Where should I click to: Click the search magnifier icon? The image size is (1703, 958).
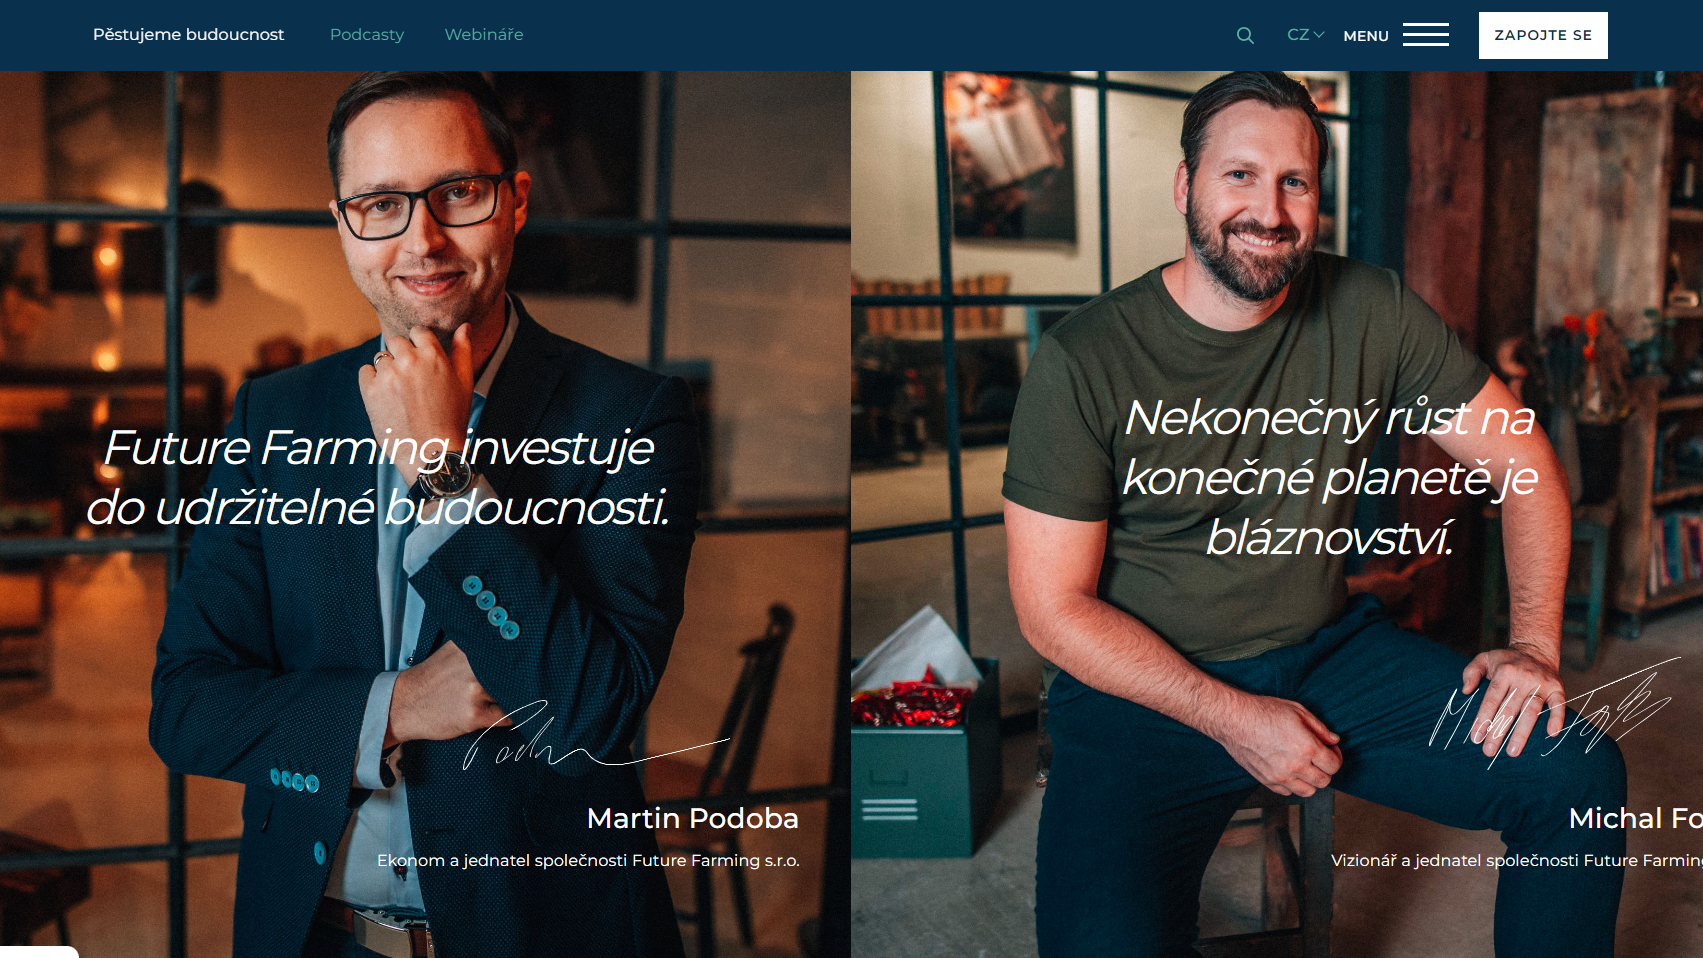(x=1245, y=35)
